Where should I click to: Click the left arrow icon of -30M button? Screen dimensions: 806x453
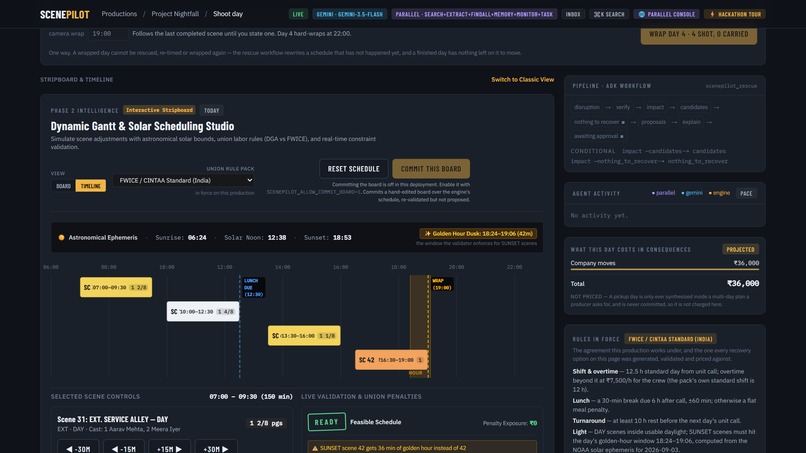coord(69,449)
